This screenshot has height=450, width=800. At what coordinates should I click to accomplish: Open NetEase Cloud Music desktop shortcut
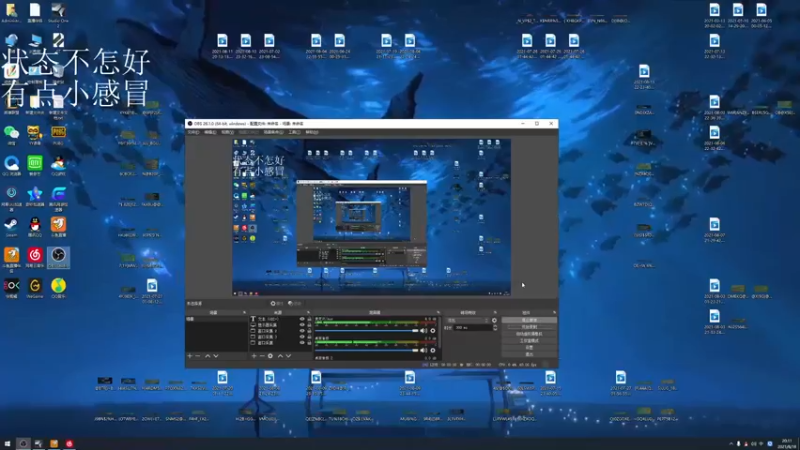35,258
